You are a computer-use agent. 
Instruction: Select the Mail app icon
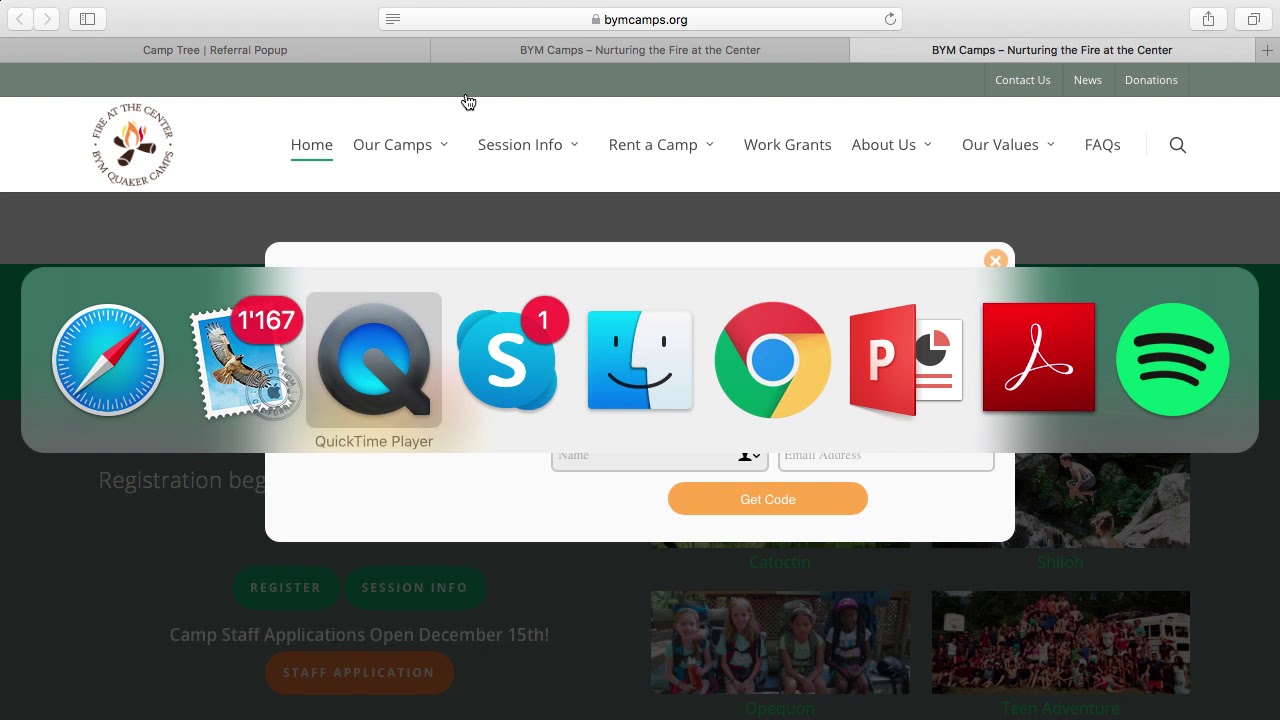[245, 360]
